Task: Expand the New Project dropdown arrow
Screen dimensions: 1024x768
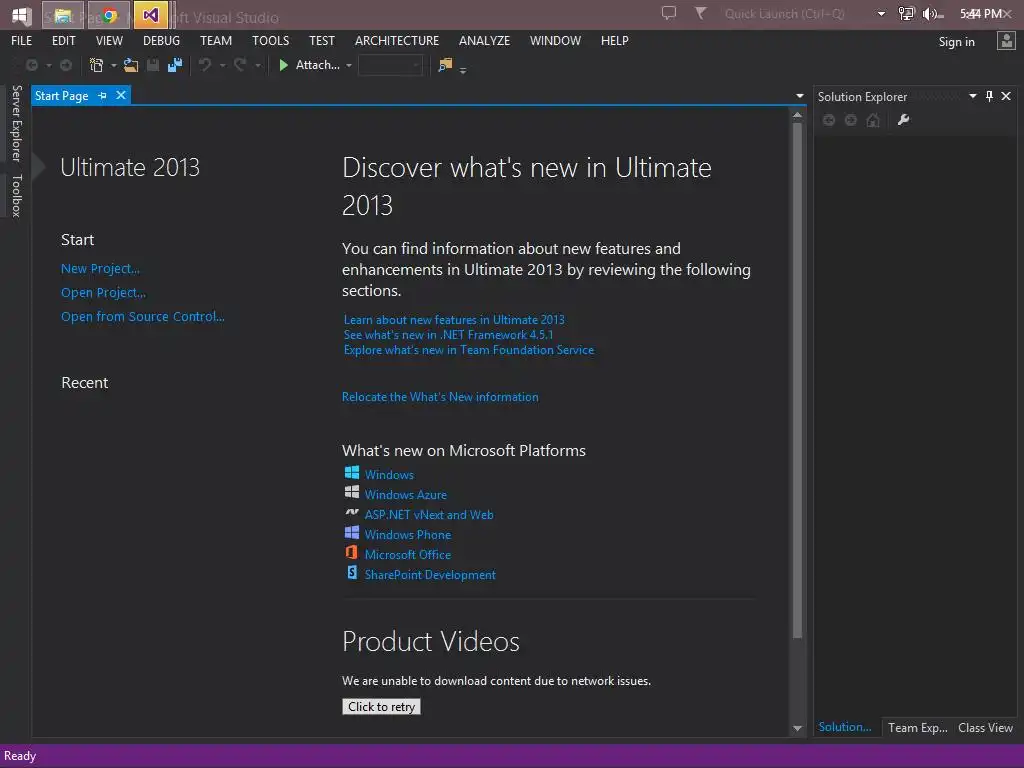Action: [114, 66]
